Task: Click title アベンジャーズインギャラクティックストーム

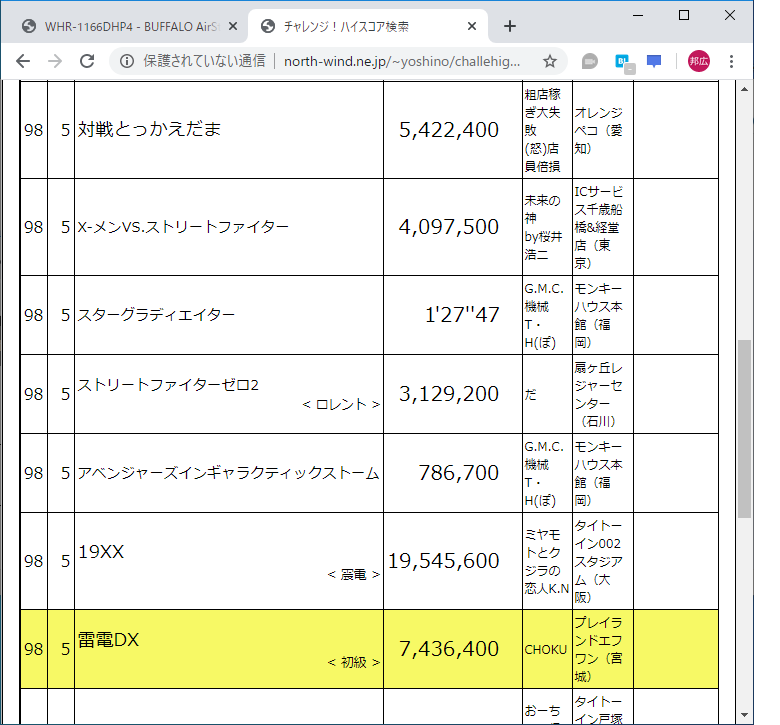Action: click(x=228, y=473)
